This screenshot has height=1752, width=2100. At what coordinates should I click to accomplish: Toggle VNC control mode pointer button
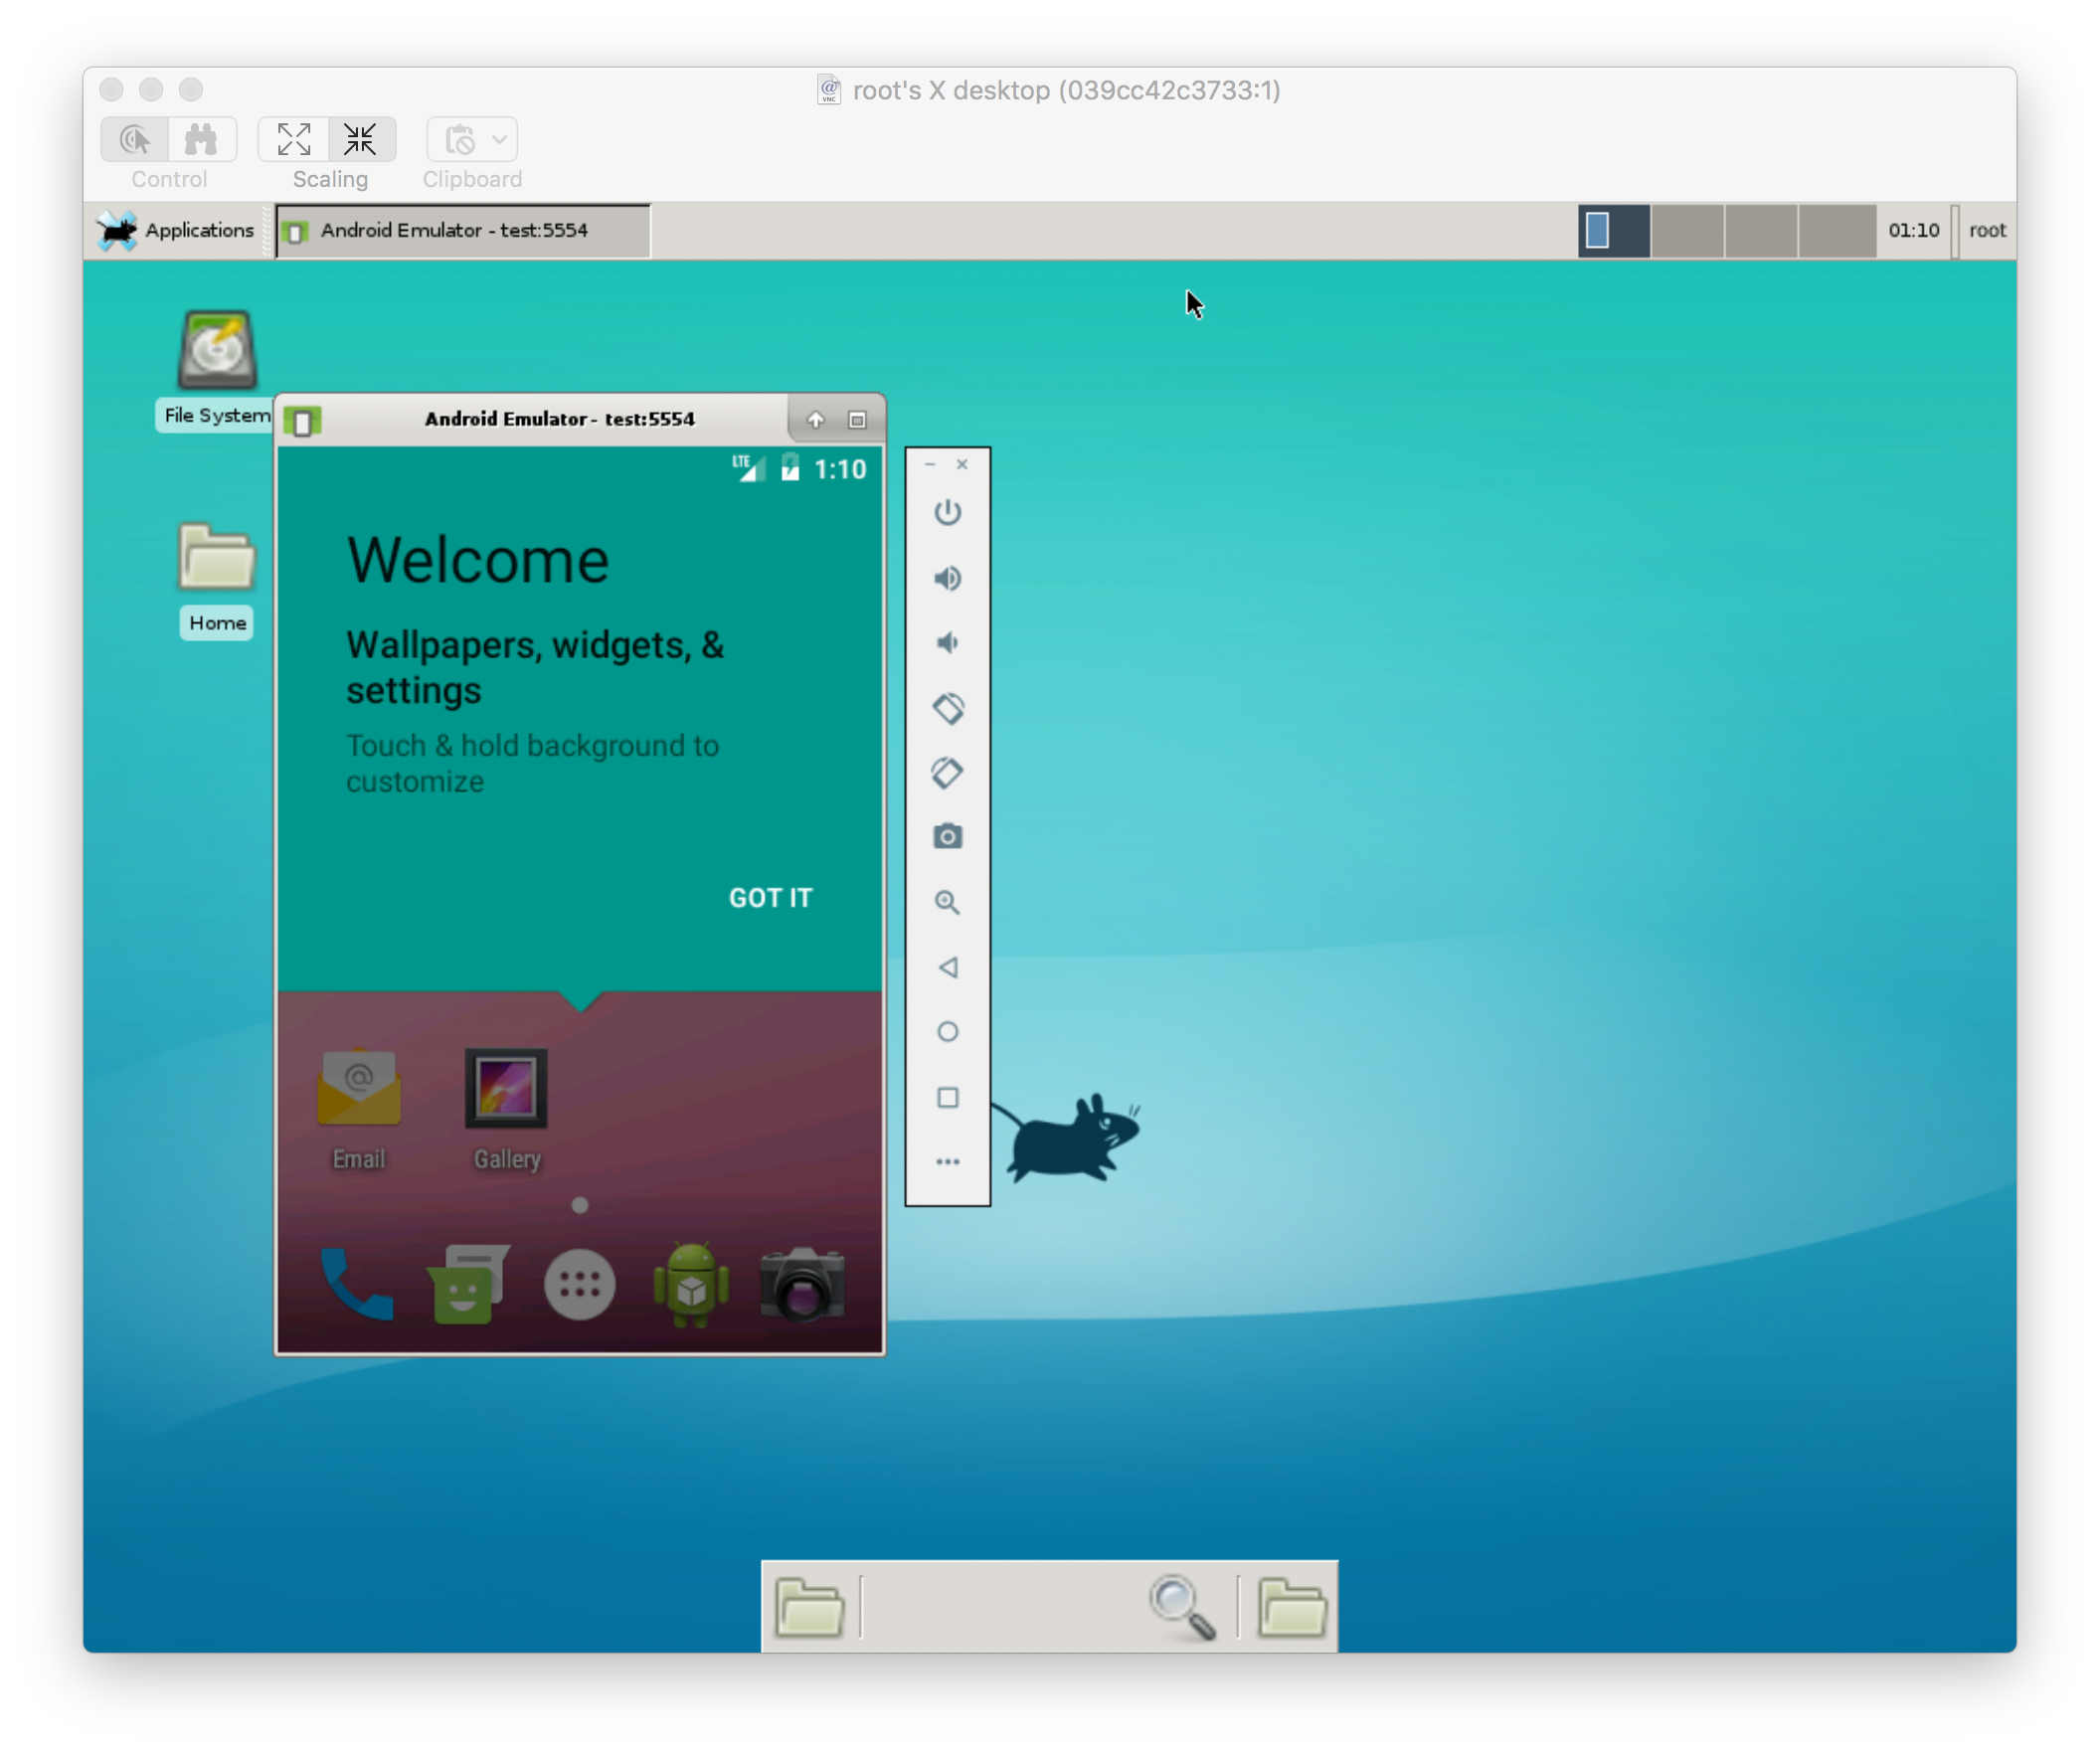[135, 140]
